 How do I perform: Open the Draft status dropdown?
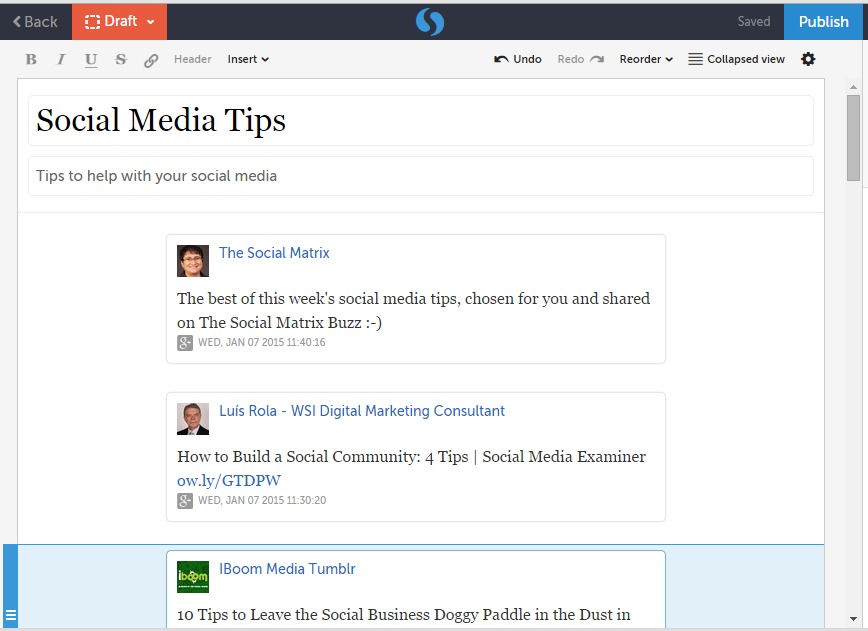coord(119,21)
